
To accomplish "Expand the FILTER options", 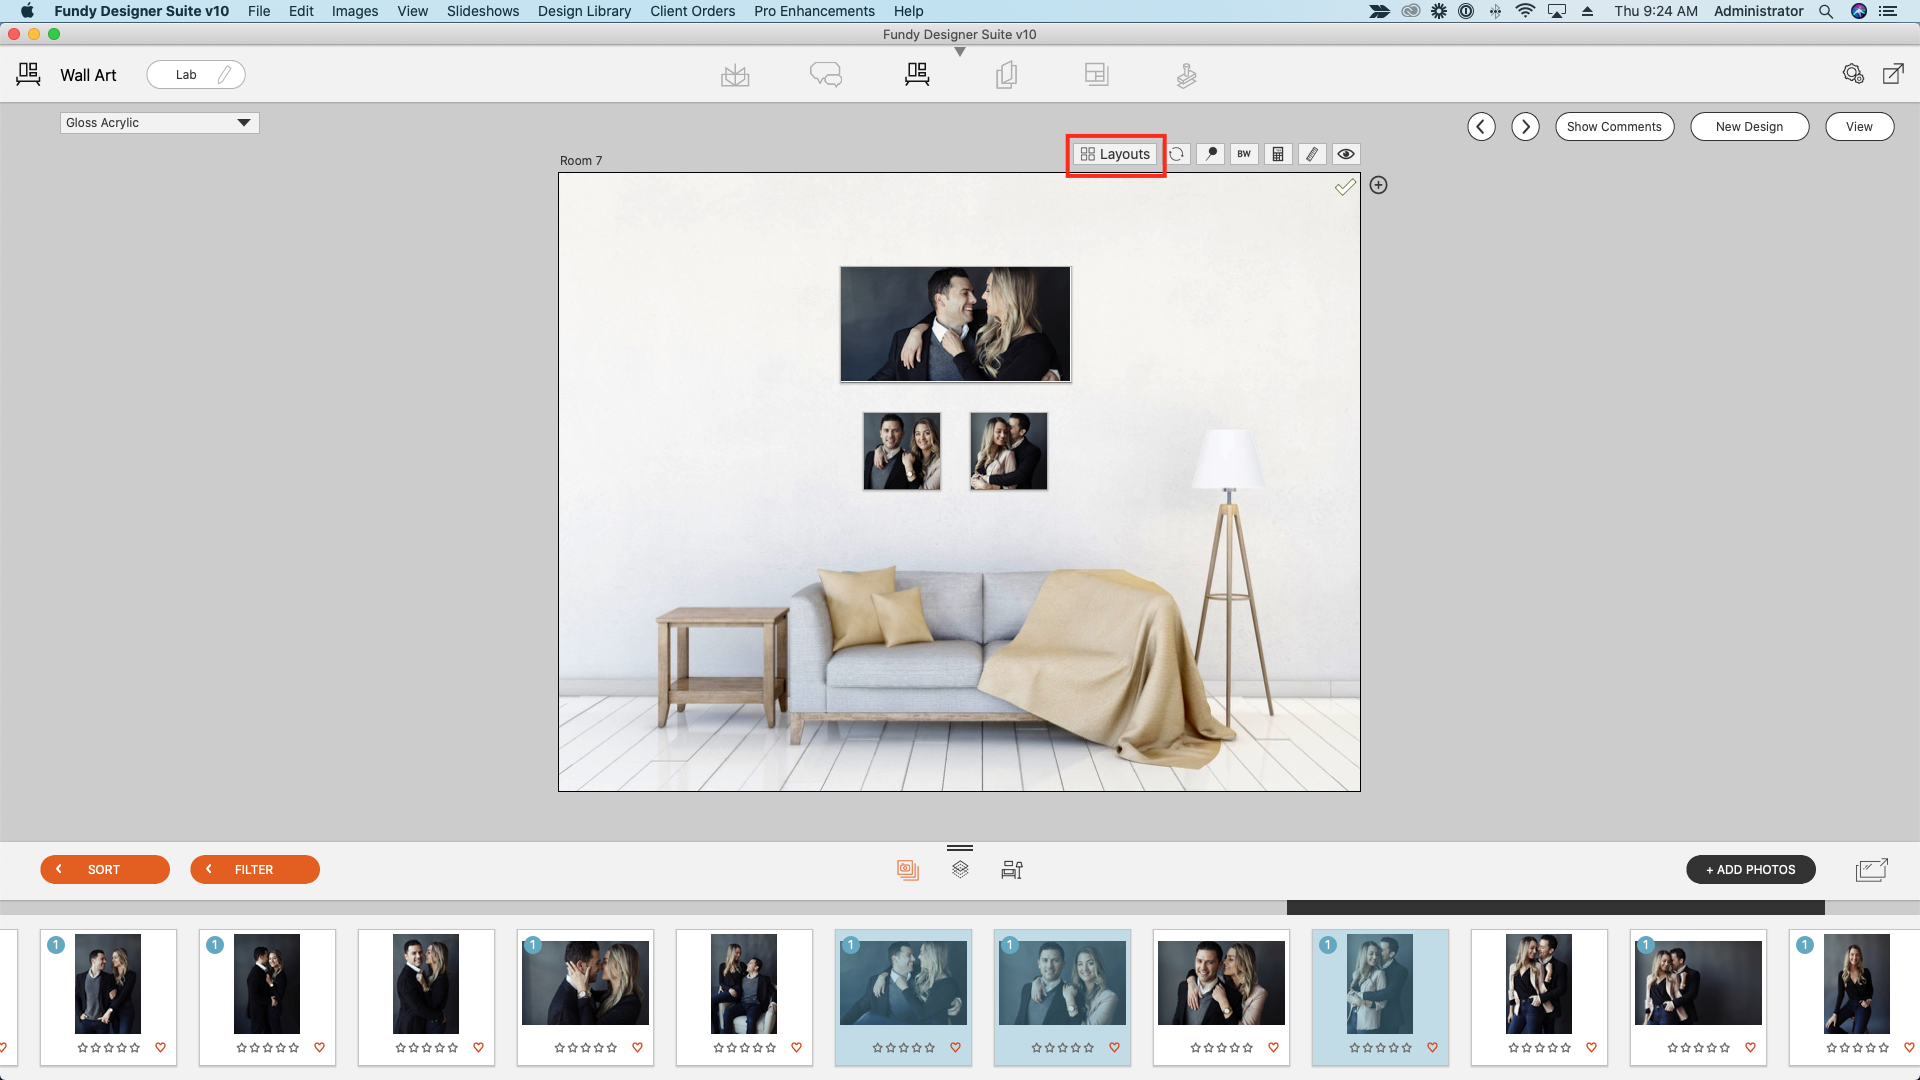I will point(255,869).
